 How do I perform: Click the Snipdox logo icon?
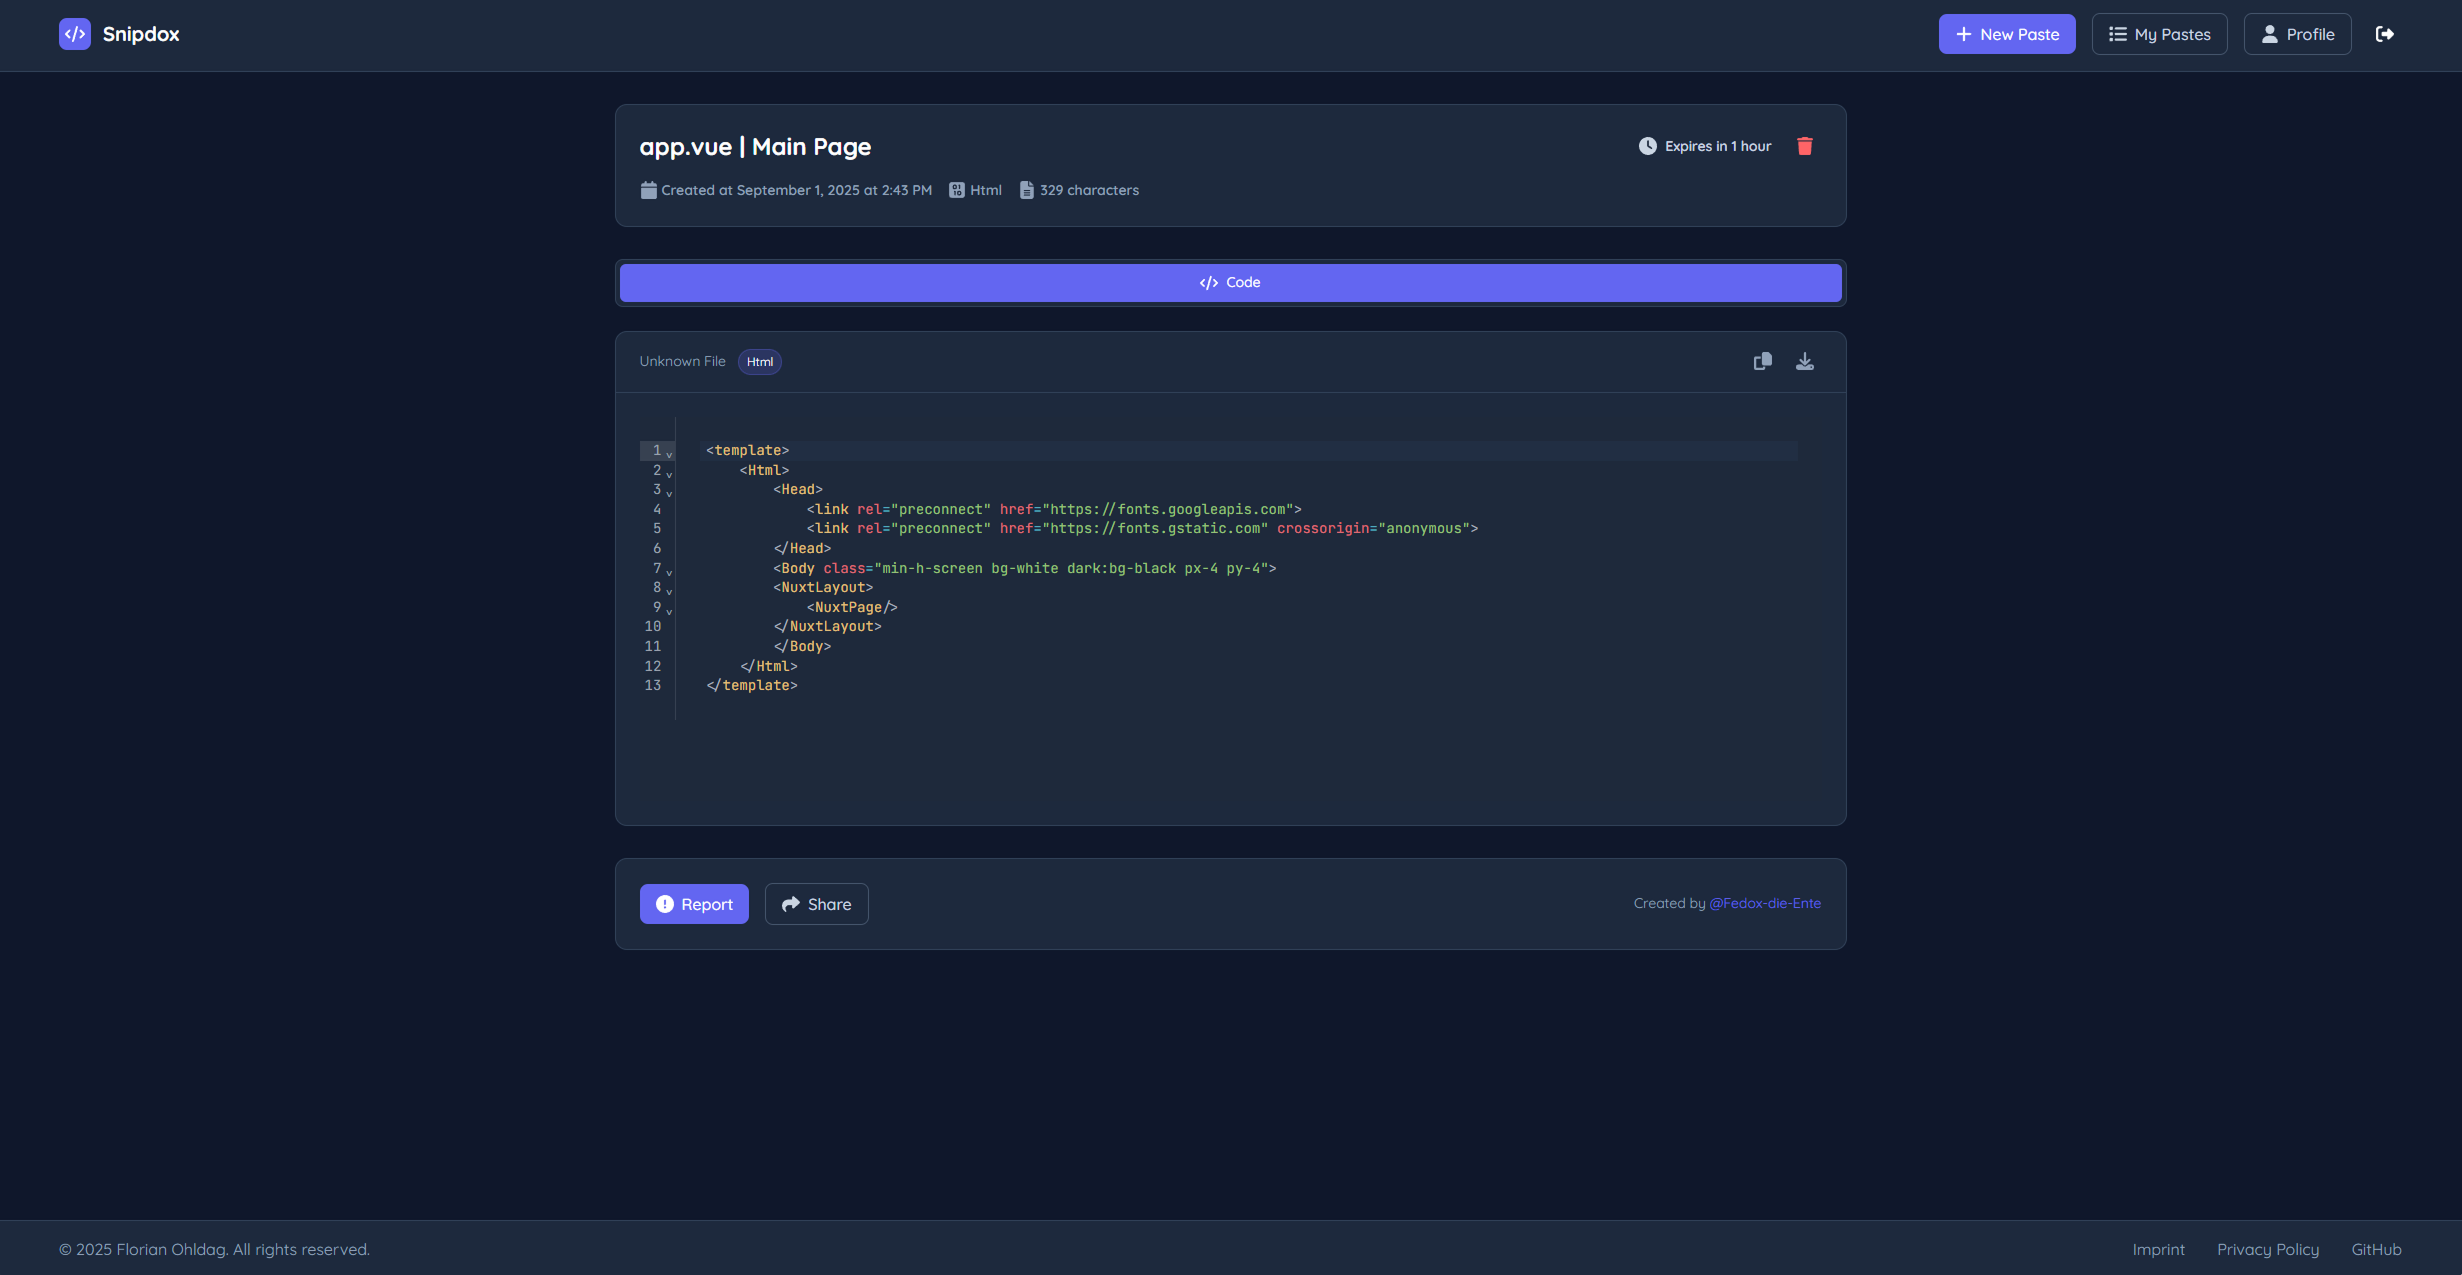click(75, 34)
